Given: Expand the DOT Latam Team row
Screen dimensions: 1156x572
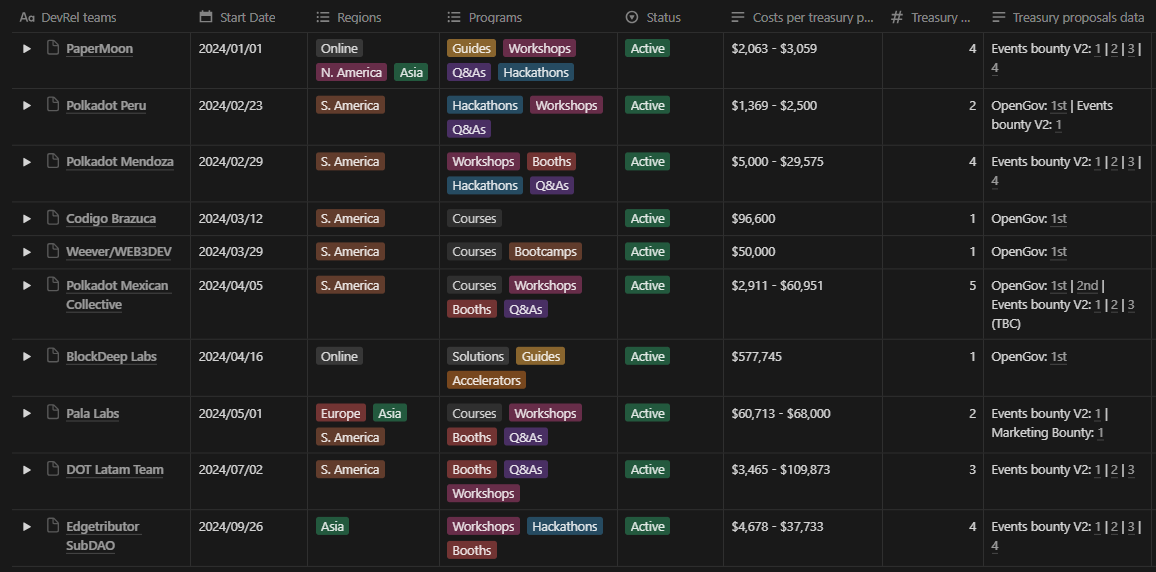Looking at the screenshot, I should 27,470.
